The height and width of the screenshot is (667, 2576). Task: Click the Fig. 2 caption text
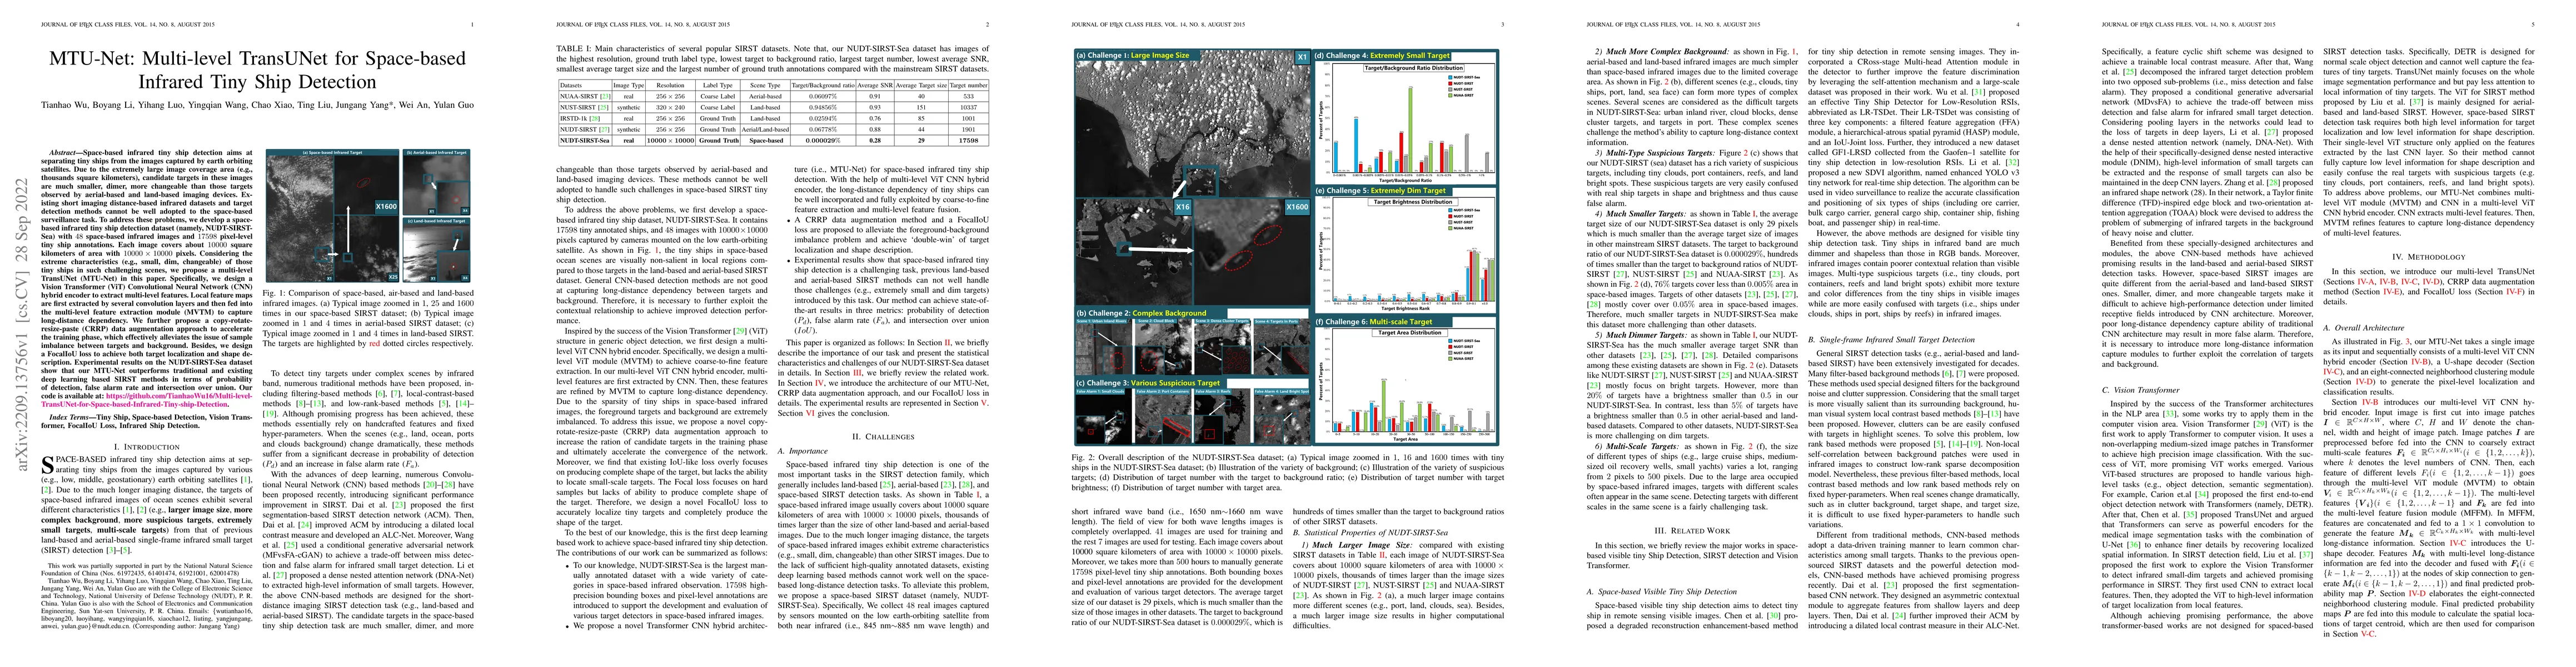click(1289, 474)
